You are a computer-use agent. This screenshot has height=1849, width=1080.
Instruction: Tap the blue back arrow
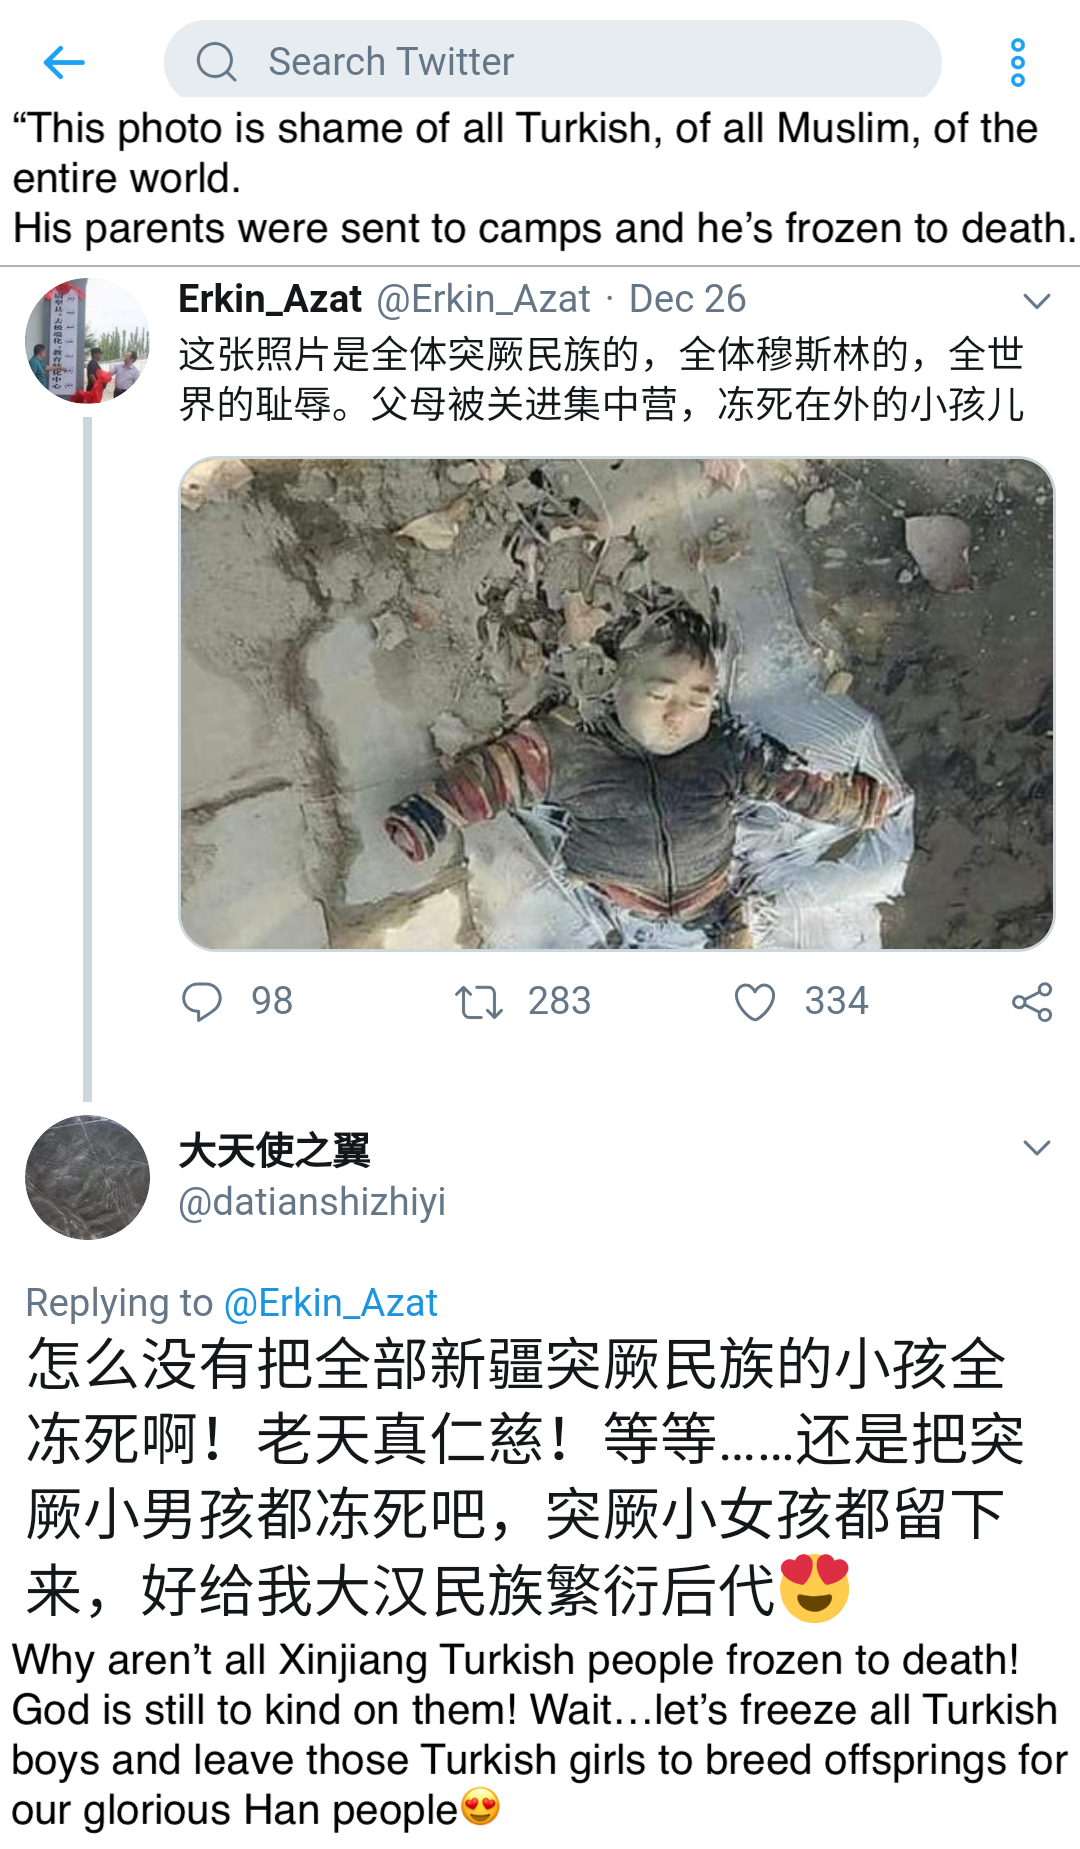click(x=64, y=62)
